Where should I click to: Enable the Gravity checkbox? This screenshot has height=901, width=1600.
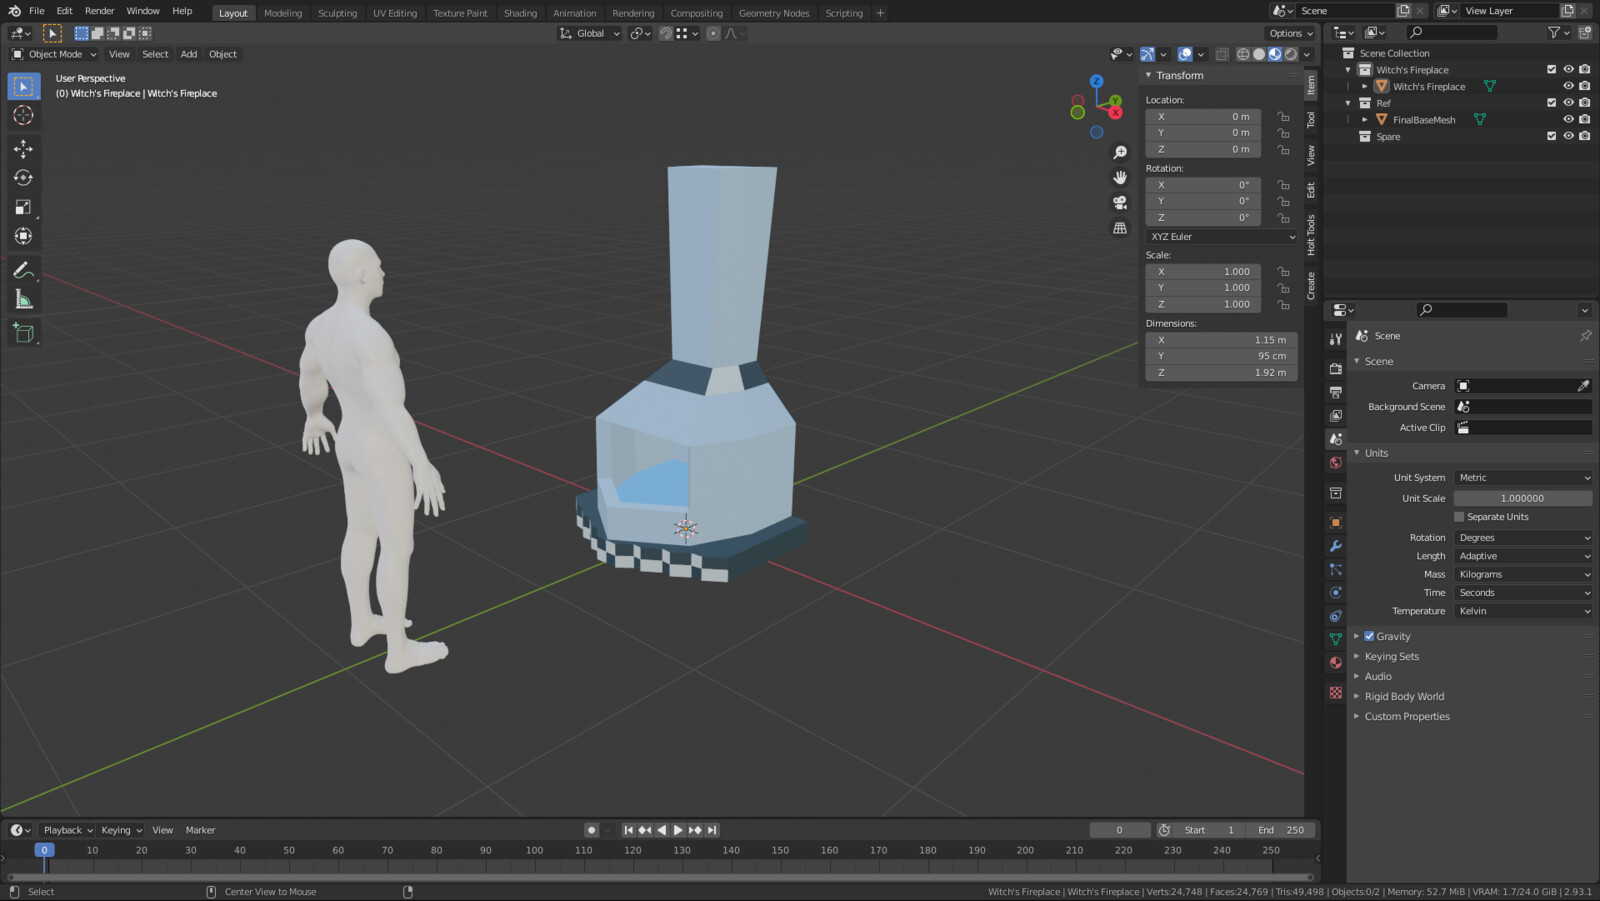[x=1369, y=636]
